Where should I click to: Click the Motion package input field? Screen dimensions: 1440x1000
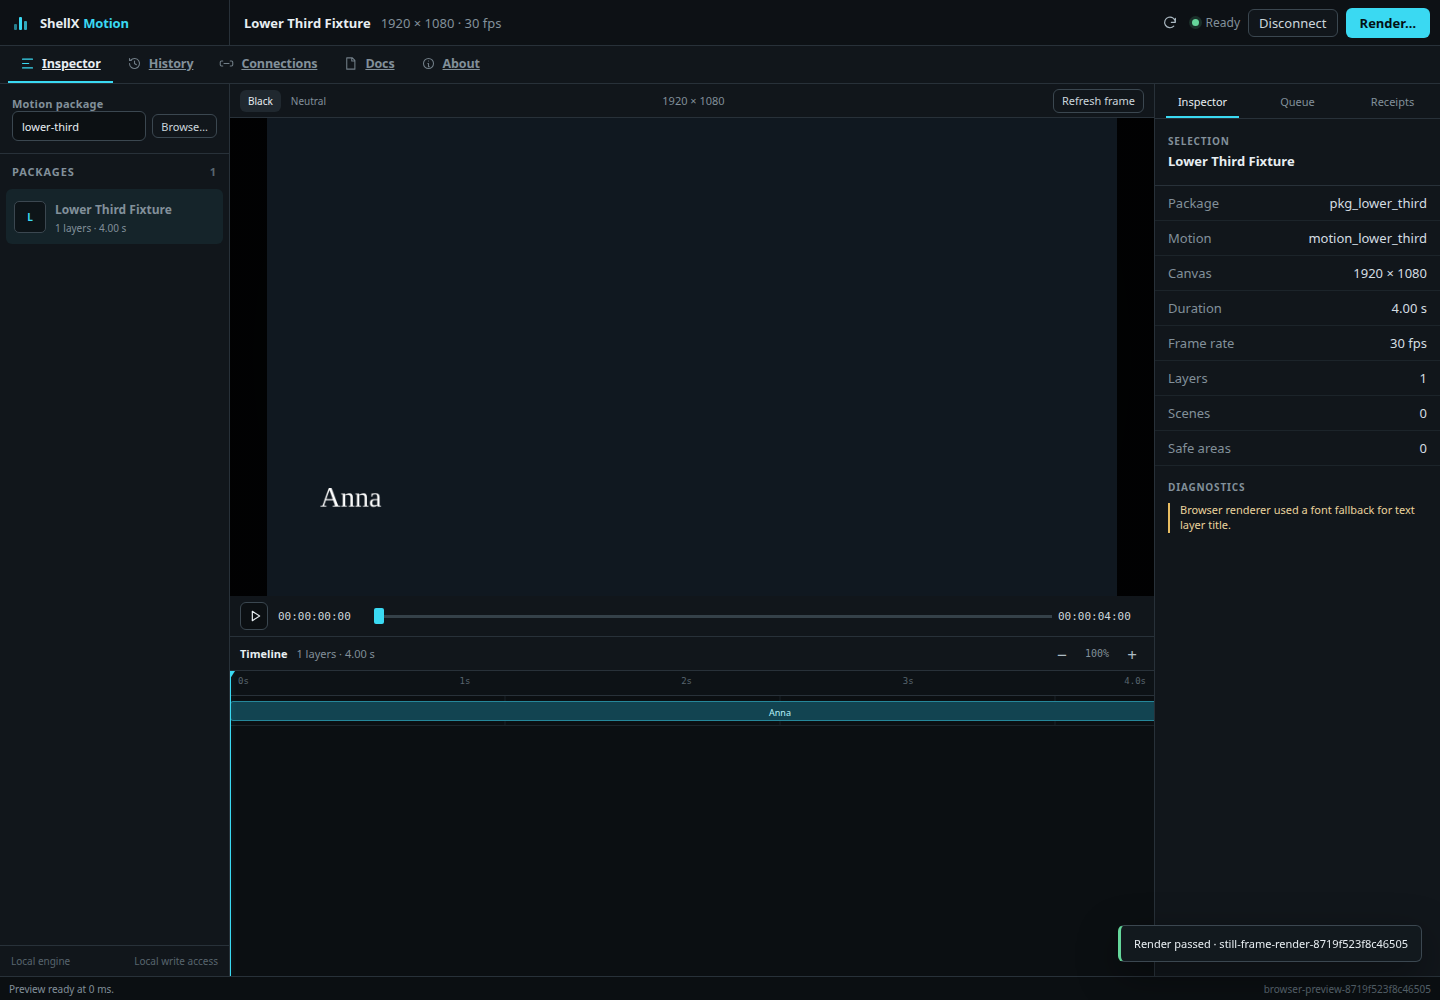coord(79,127)
